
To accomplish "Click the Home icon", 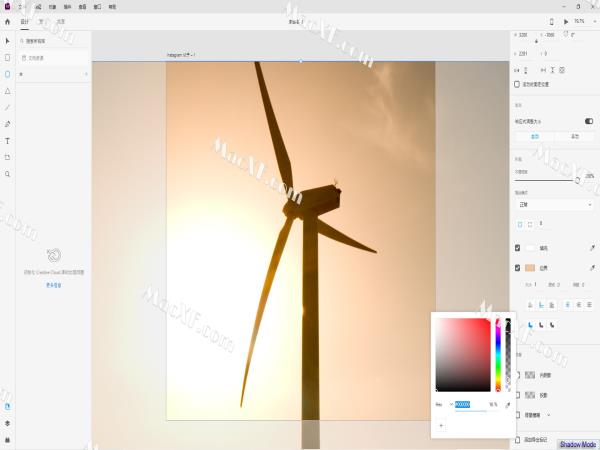I will pyautogui.click(x=8, y=21).
